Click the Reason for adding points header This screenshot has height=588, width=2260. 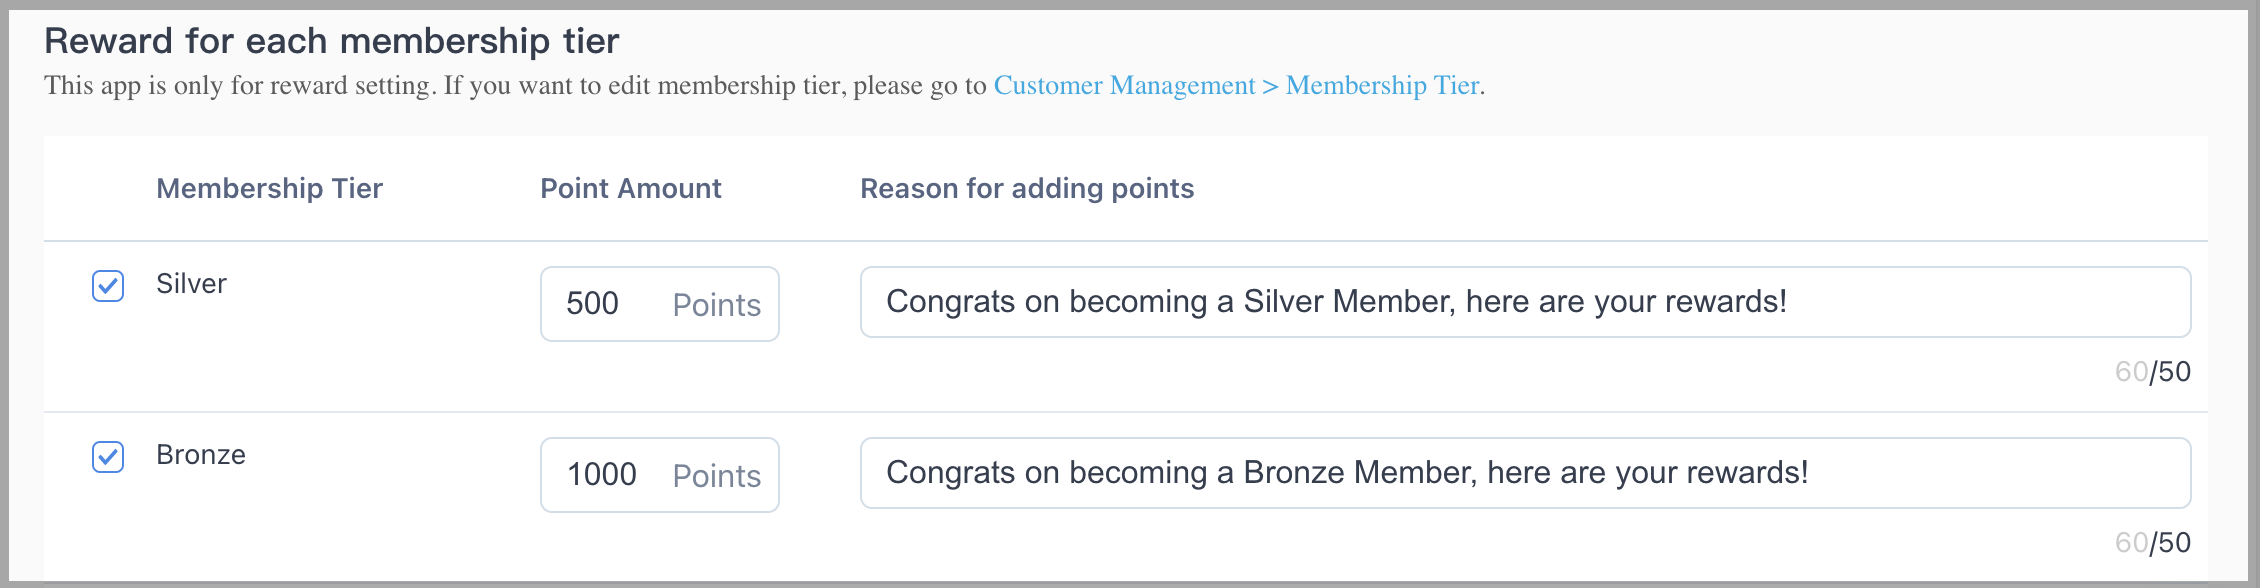1028,188
